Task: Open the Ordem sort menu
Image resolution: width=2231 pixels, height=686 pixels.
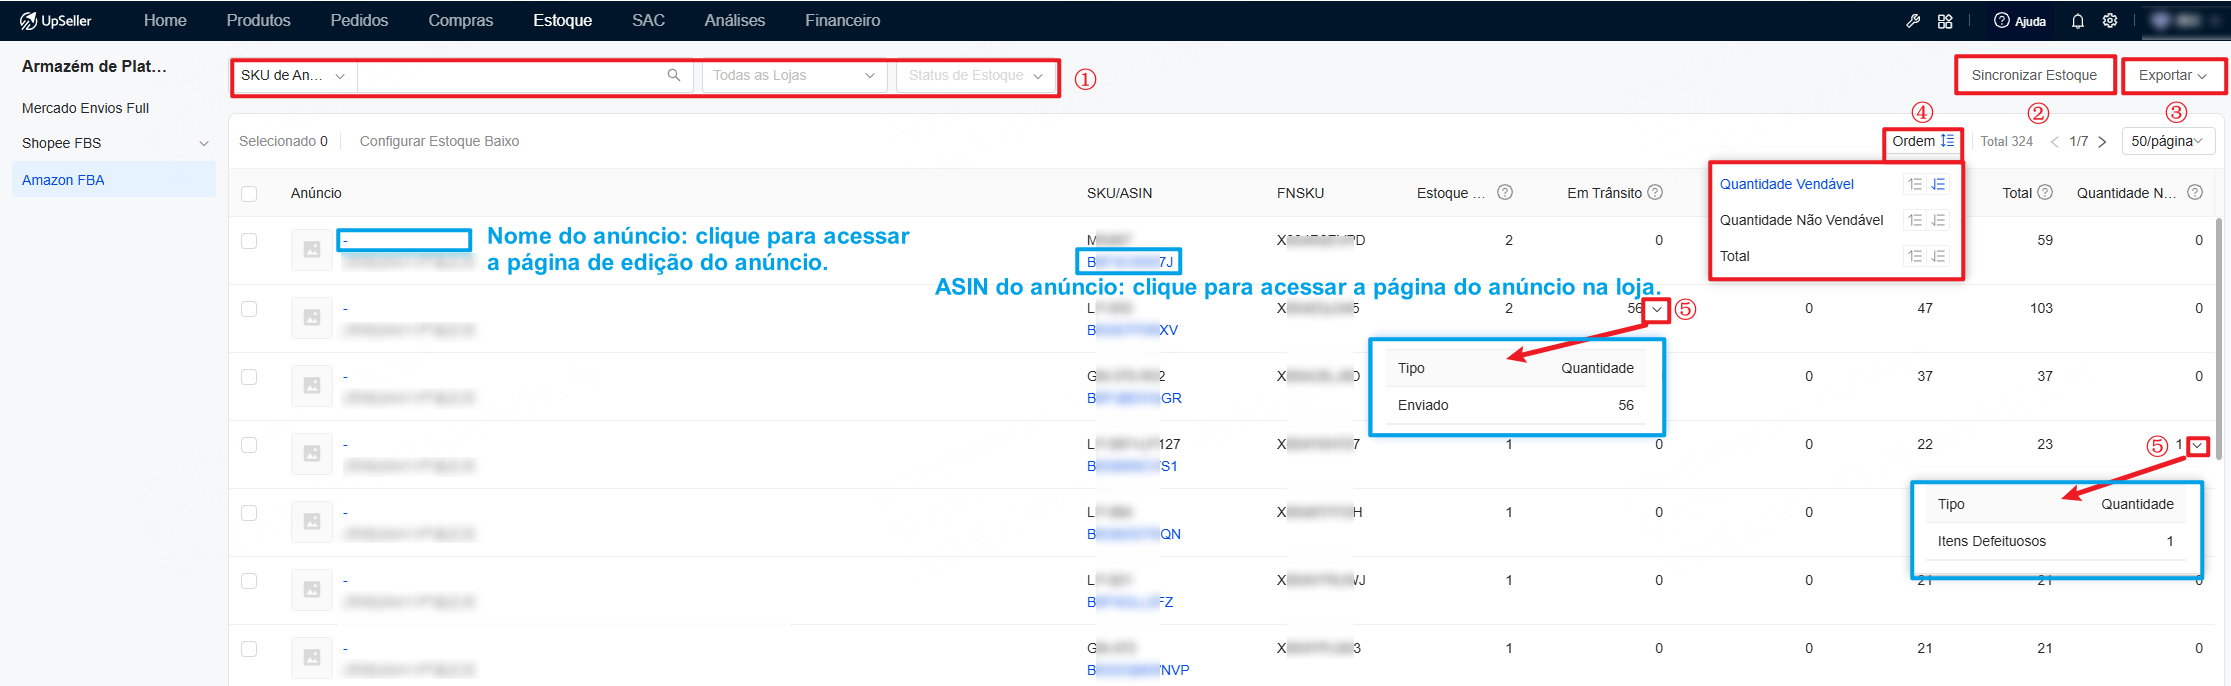Action: [1923, 141]
